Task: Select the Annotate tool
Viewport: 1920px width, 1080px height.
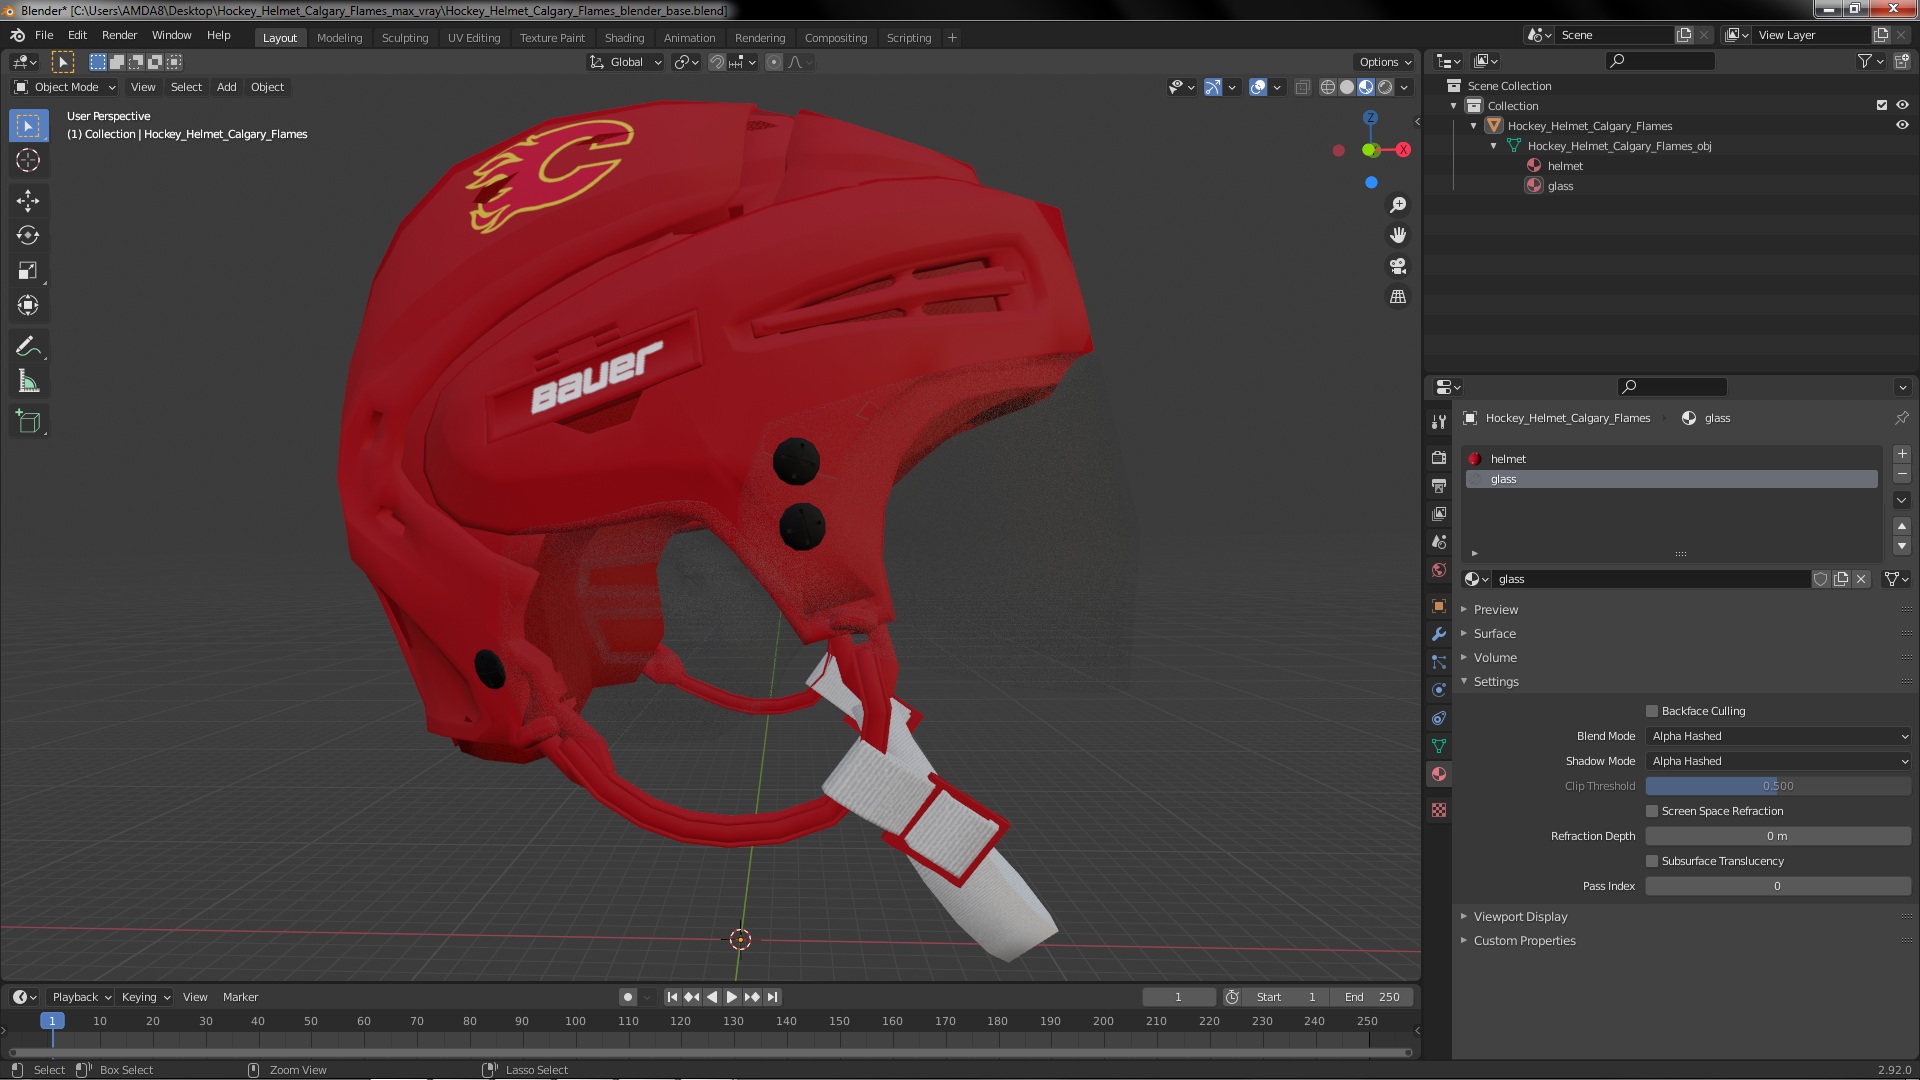Action: point(28,347)
